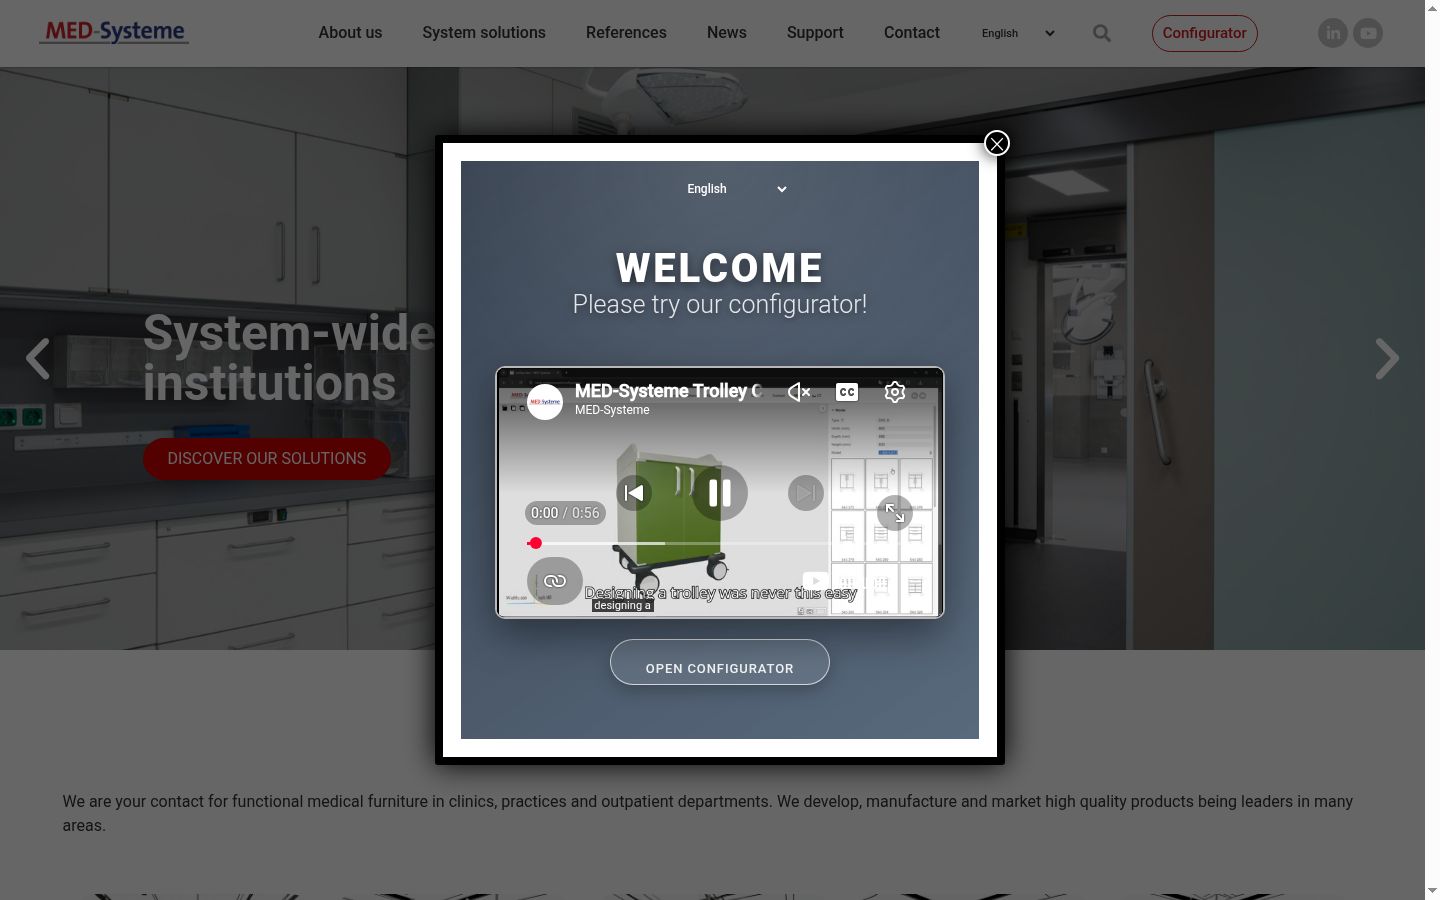This screenshot has height=900, width=1440.
Task: Open the Contact page
Action: coord(912,33)
